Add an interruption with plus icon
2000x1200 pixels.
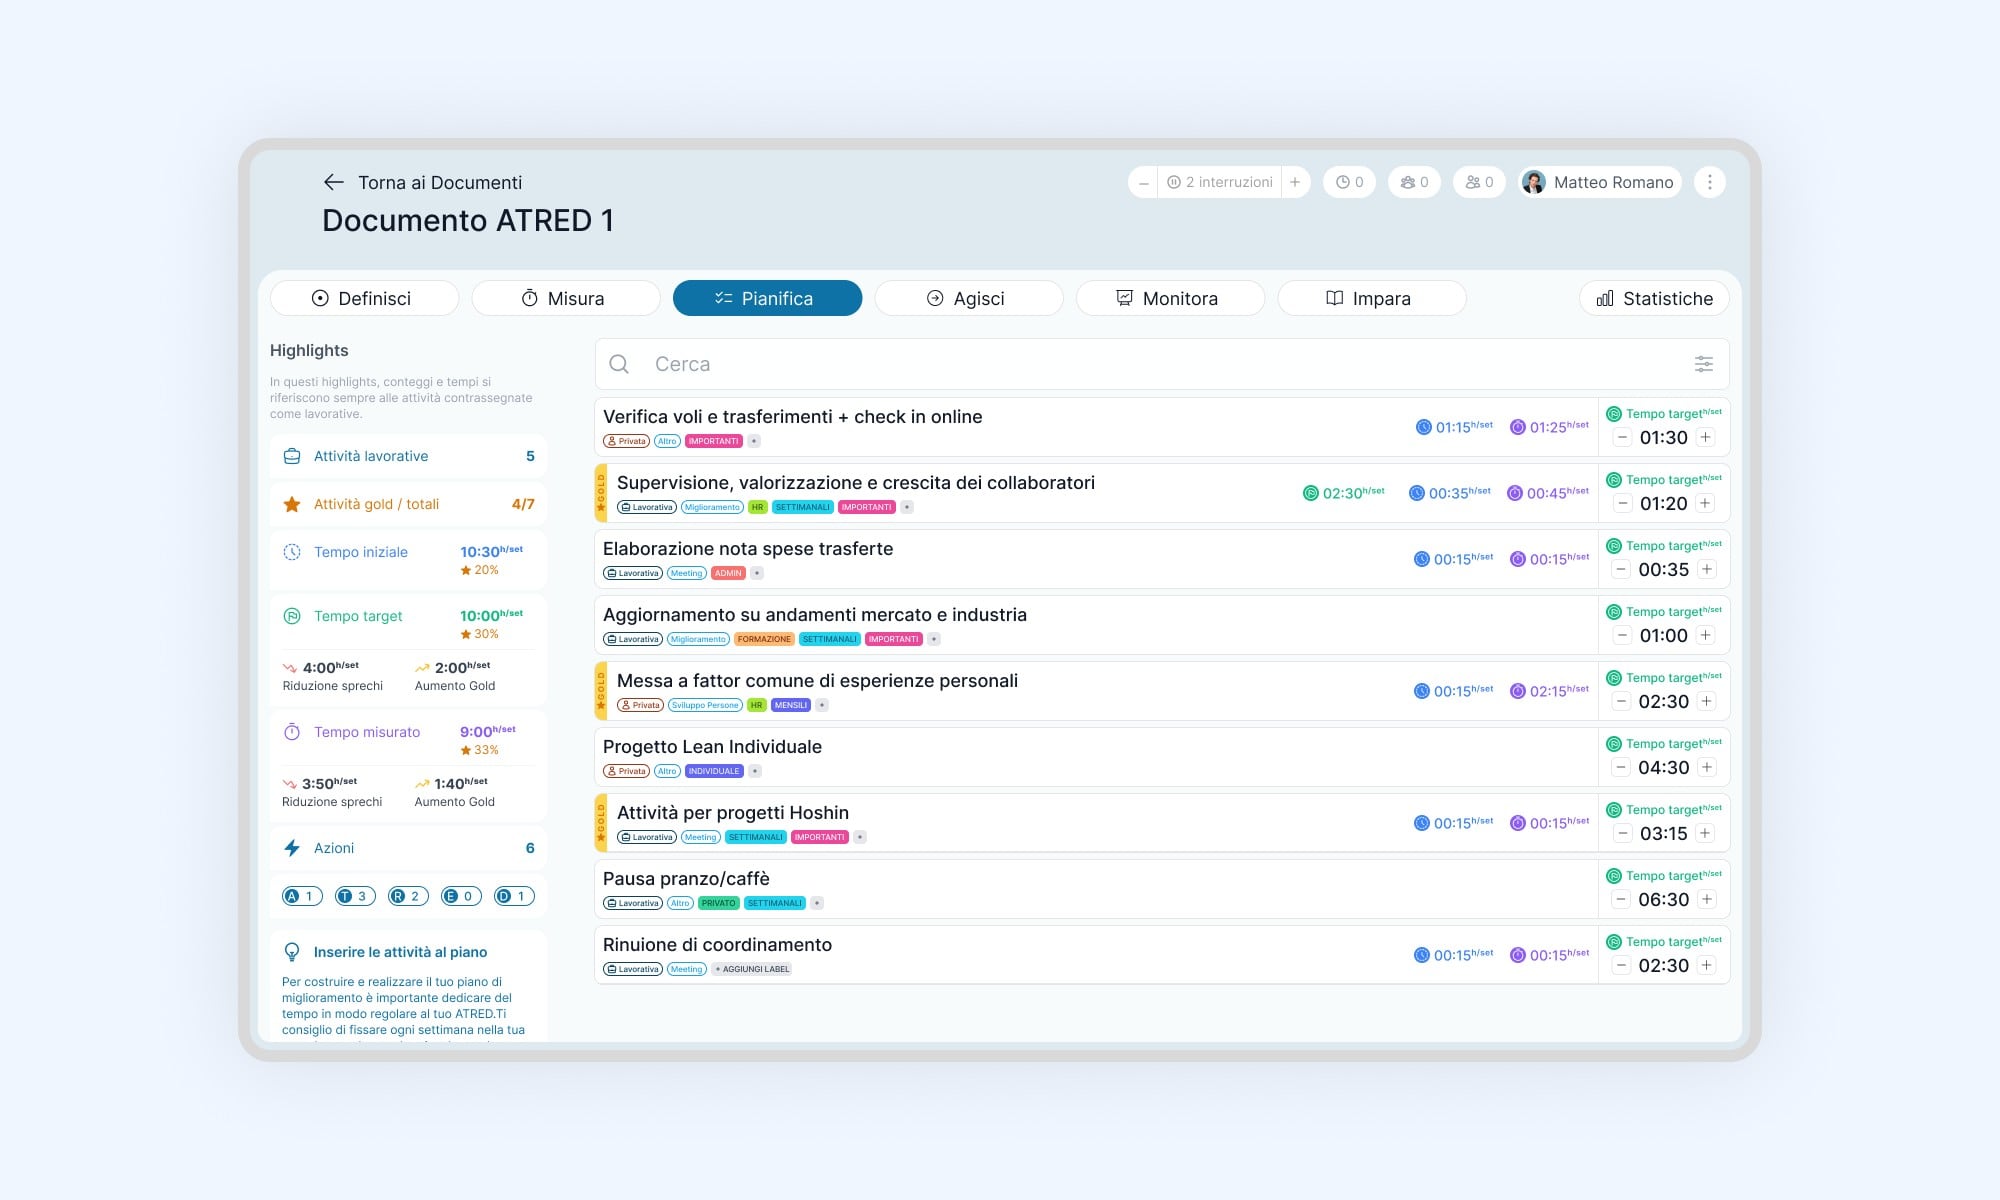pos(1295,182)
